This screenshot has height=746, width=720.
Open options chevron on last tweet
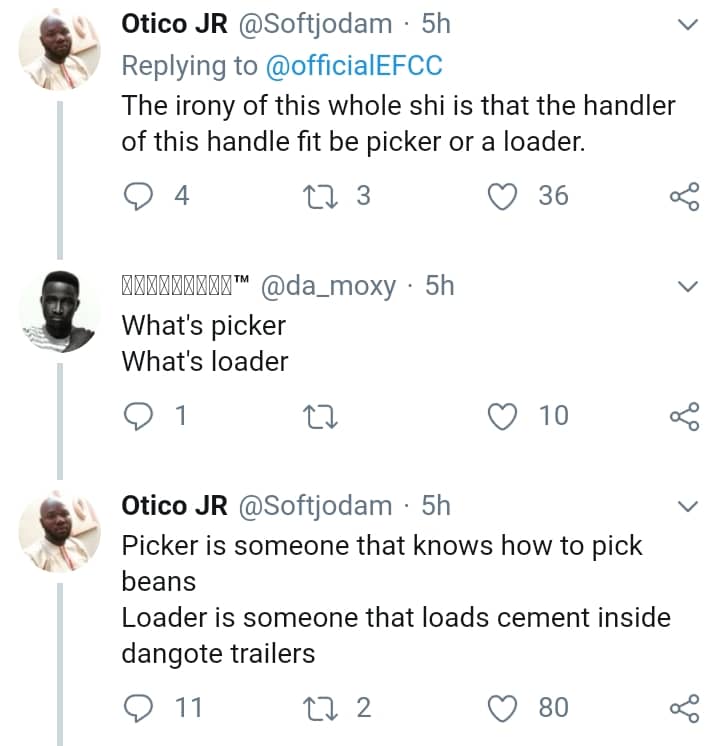tap(687, 507)
